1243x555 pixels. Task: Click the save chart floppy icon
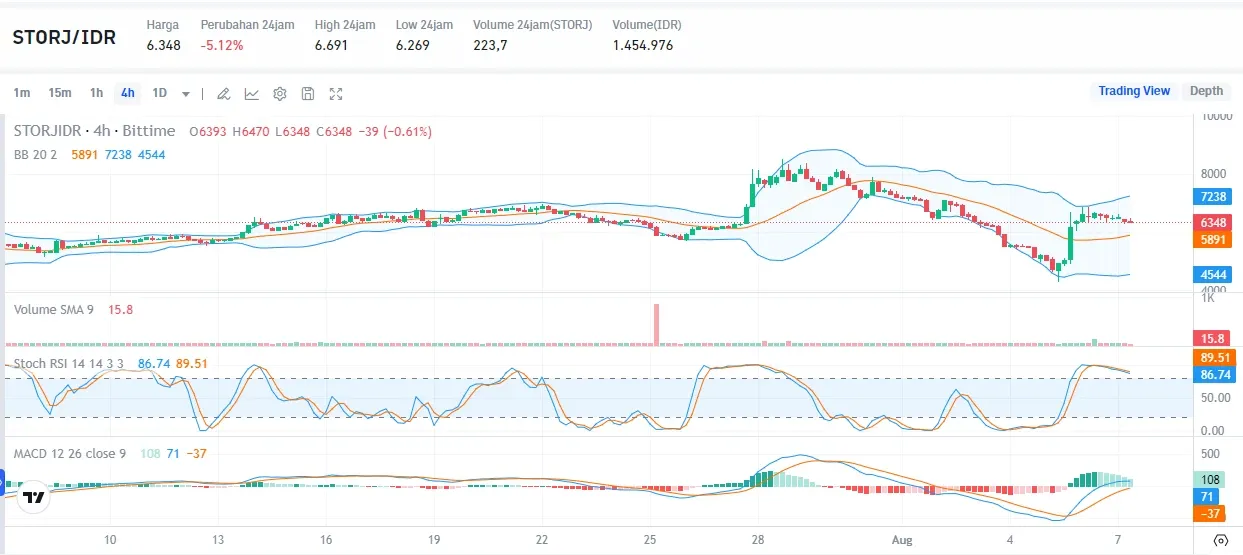point(308,94)
